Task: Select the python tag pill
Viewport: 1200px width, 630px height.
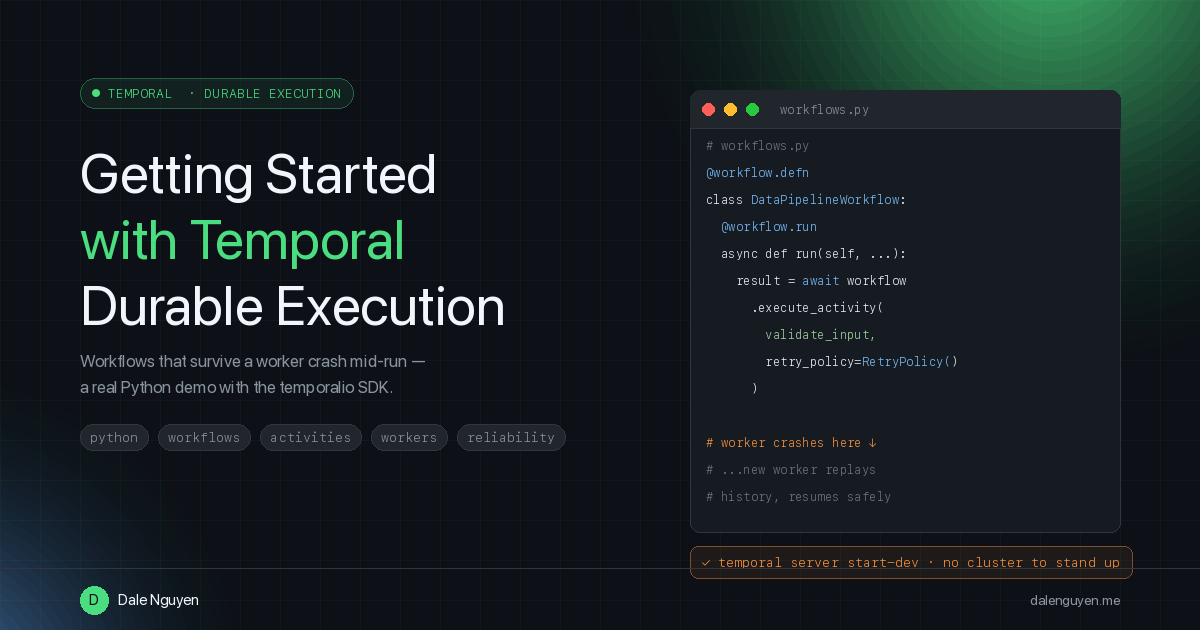Action: (x=115, y=438)
